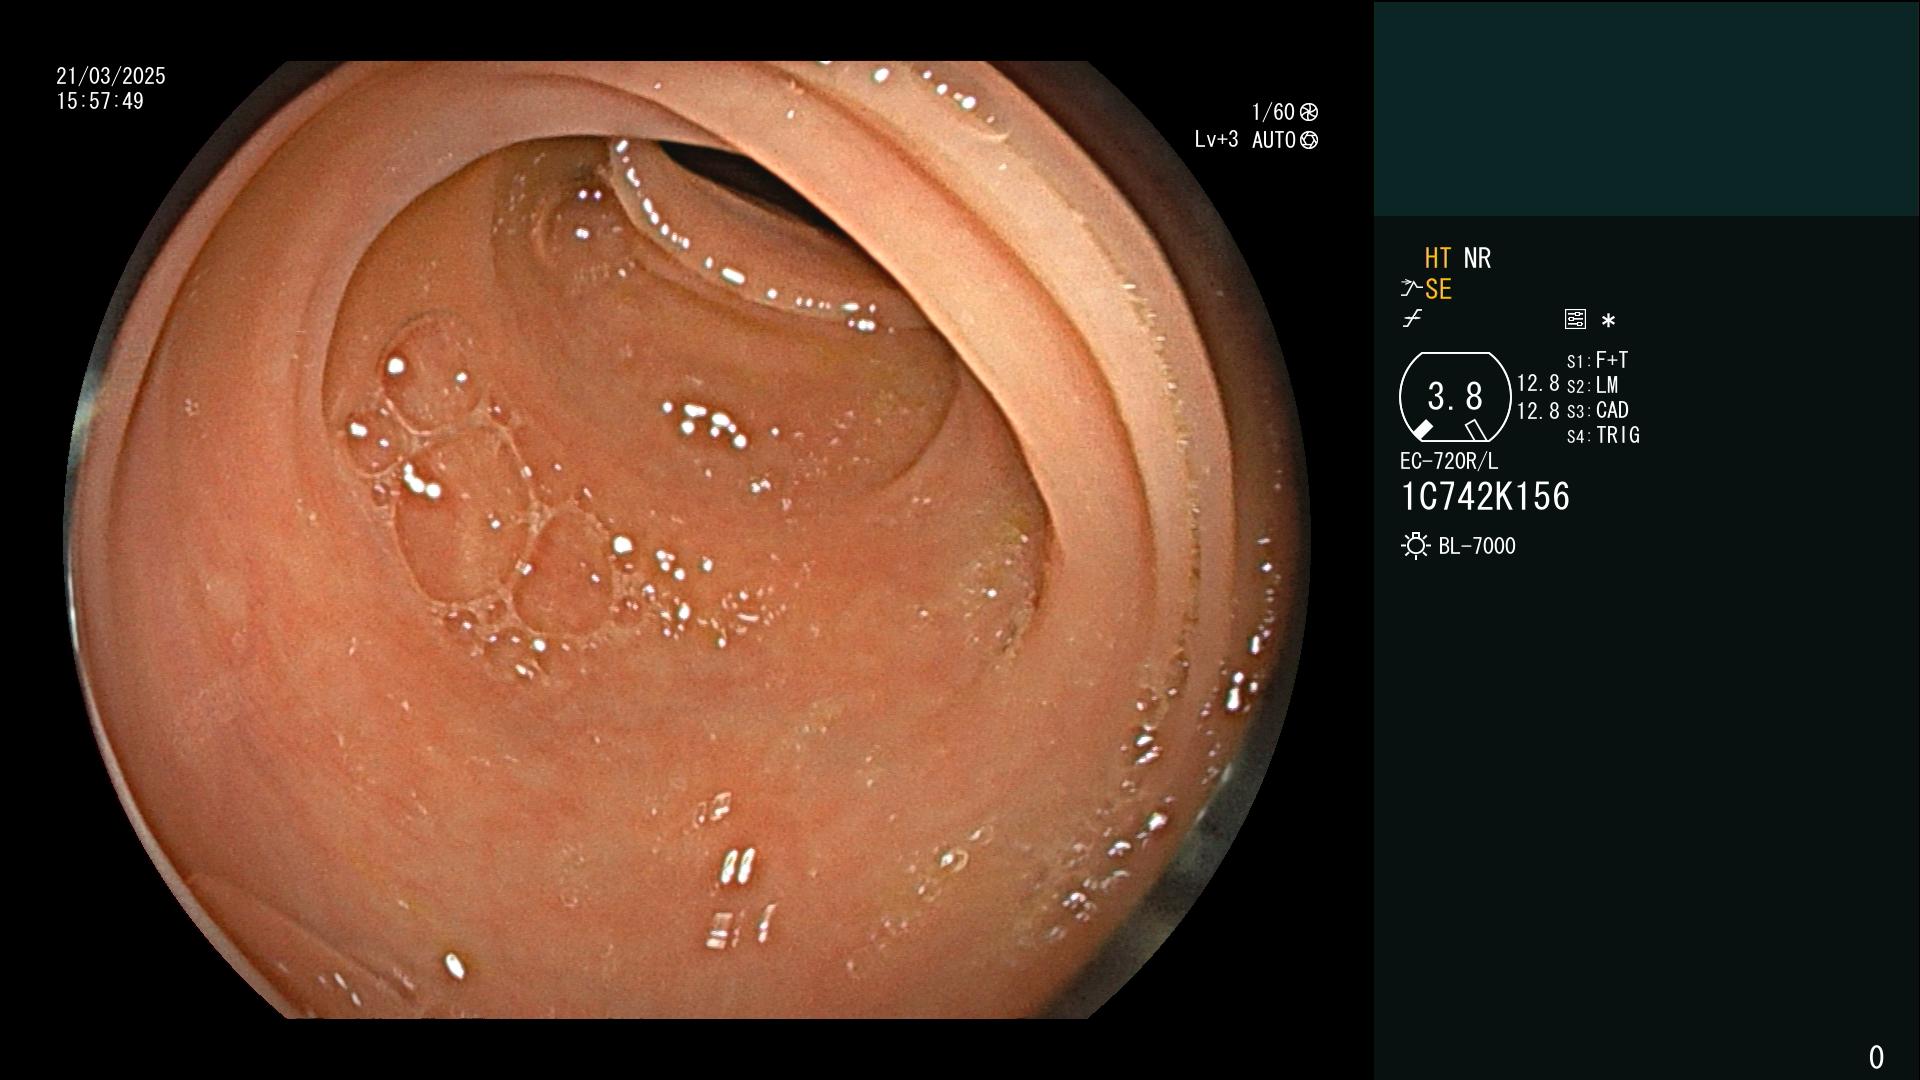The image size is (1920, 1080).
Task: Click the tone curve icon below SE
Action: pyautogui.click(x=1412, y=319)
